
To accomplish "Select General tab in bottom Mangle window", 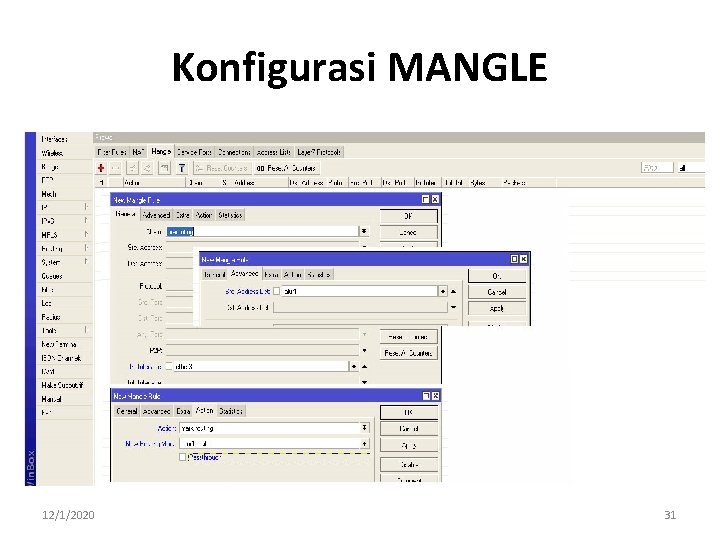I will pyautogui.click(x=127, y=411).
